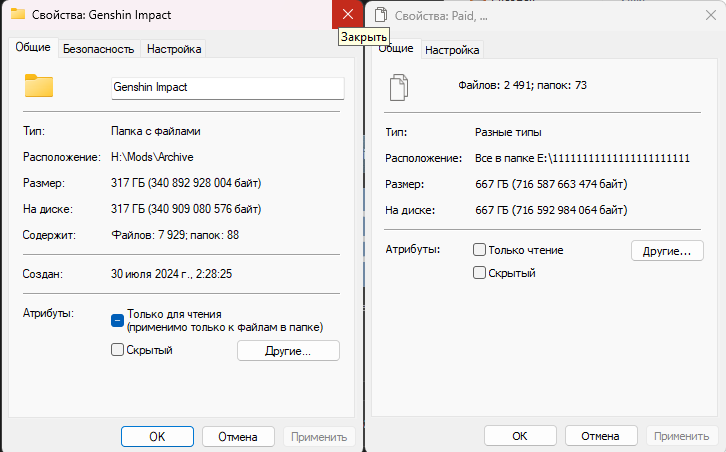Click title text "Свойства: Genshin Impact"
Viewport: 726px width, 452px height.
tap(101, 15)
